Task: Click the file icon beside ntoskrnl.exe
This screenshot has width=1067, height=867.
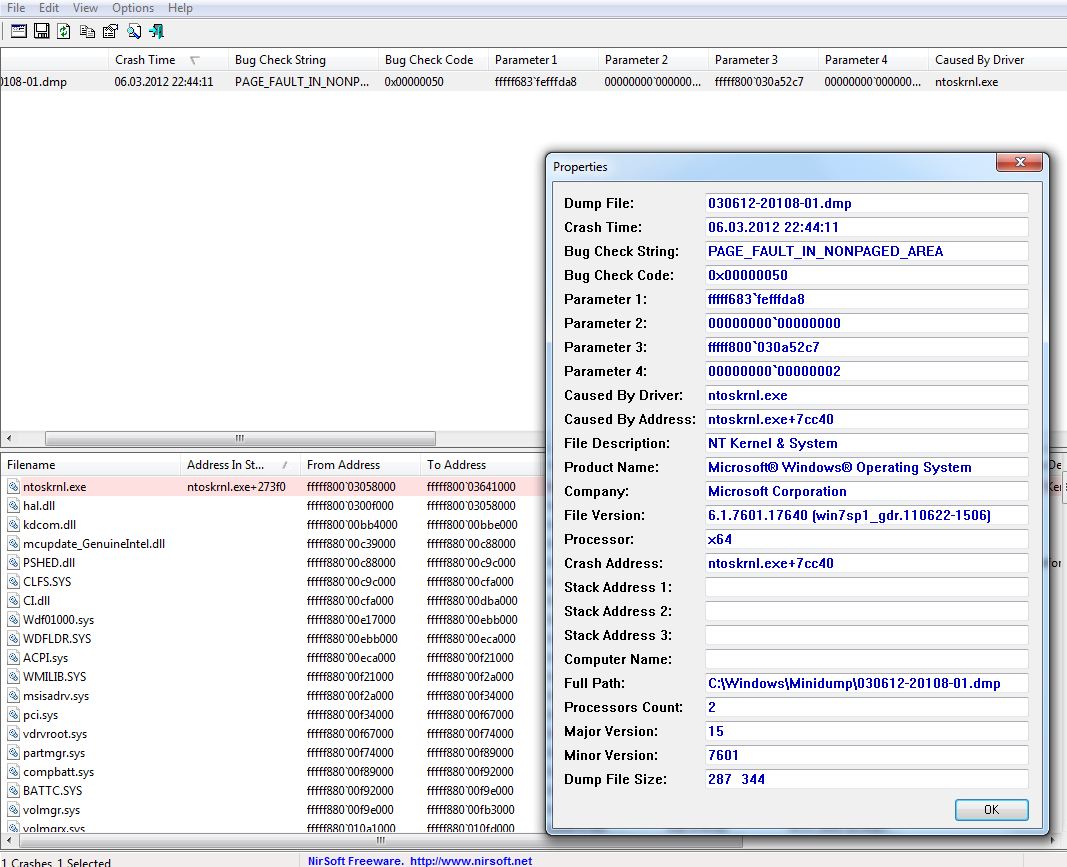Action: [x=13, y=487]
